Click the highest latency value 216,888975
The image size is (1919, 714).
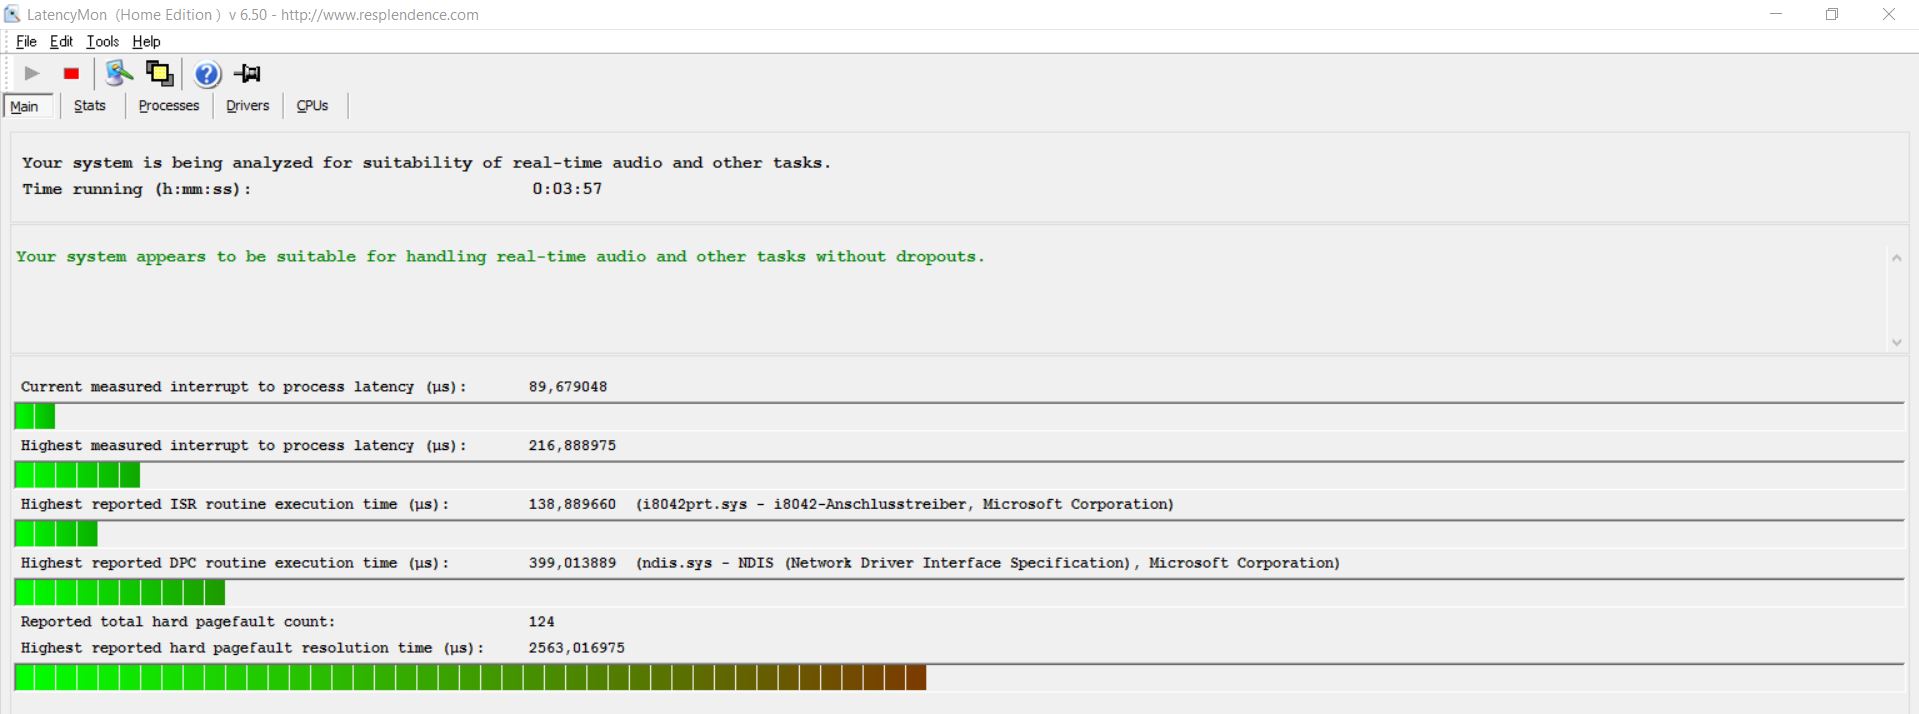click(572, 445)
